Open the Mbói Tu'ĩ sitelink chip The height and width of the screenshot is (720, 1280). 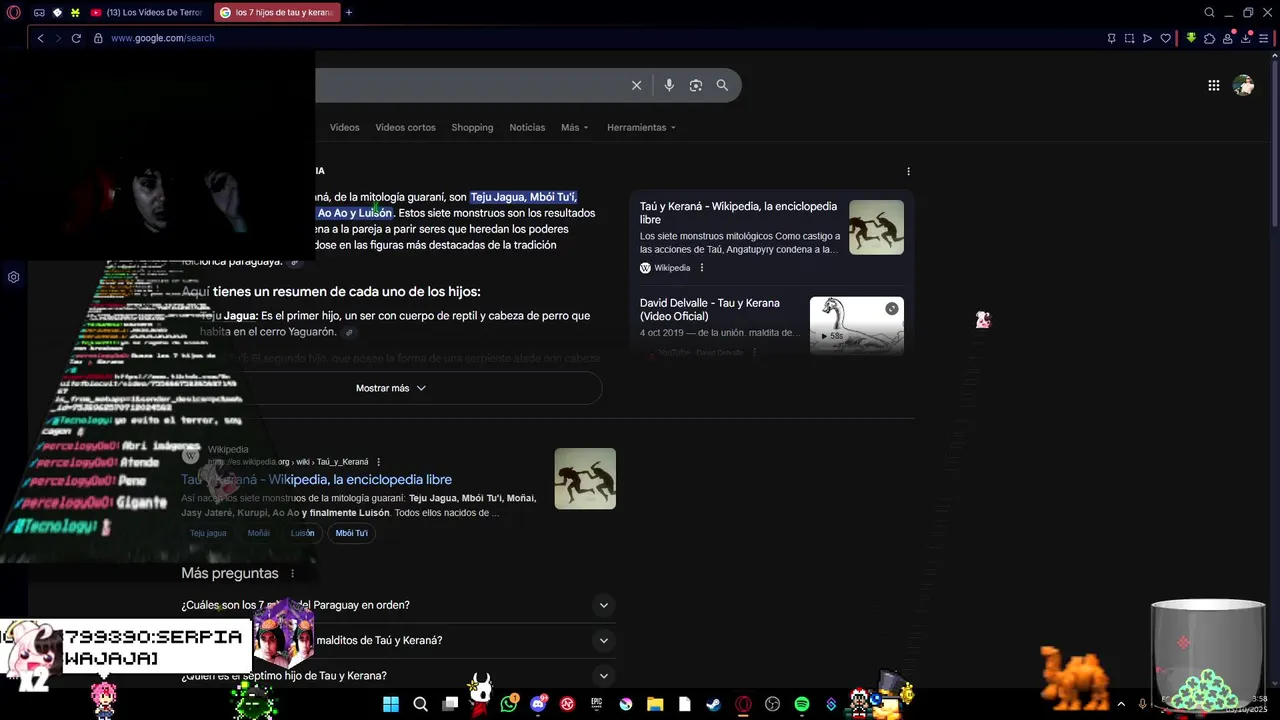[x=352, y=533]
